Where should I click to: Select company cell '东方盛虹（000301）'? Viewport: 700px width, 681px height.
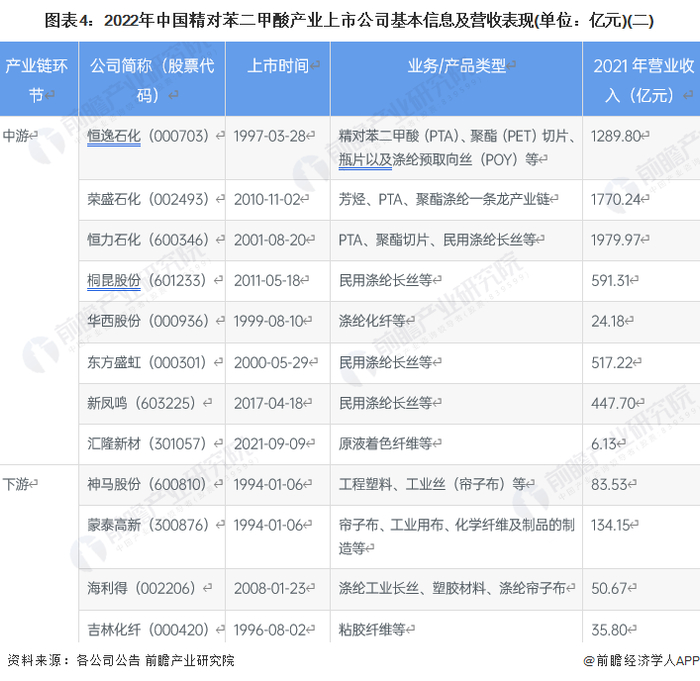(x=152, y=363)
